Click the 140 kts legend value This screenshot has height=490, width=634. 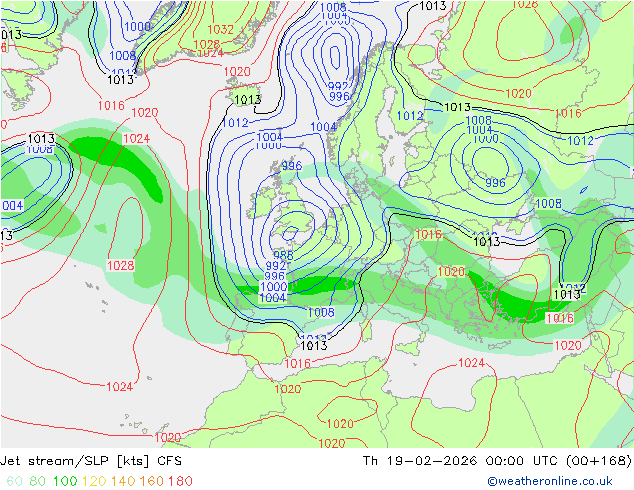click(123, 481)
